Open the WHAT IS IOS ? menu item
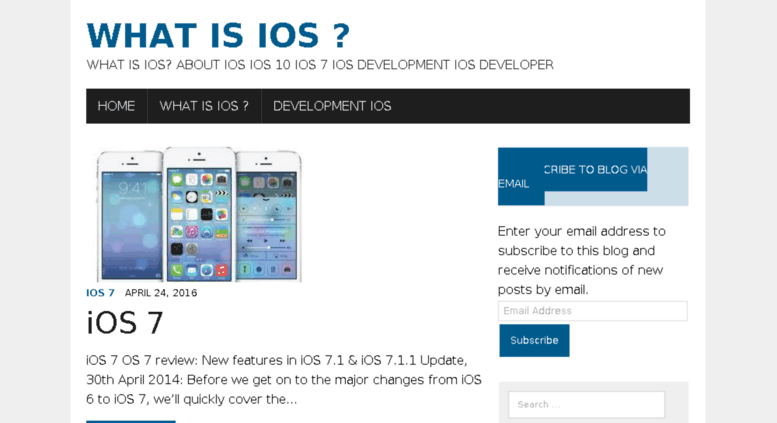Screen dimensions: 777x423 coord(204,106)
